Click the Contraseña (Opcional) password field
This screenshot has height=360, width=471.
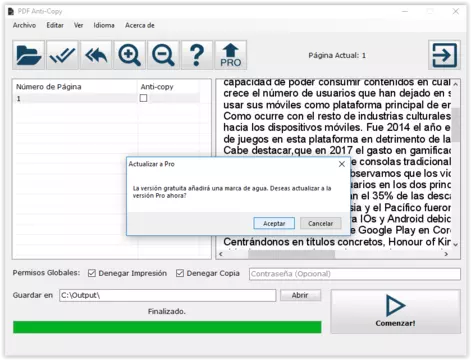(355, 274)
